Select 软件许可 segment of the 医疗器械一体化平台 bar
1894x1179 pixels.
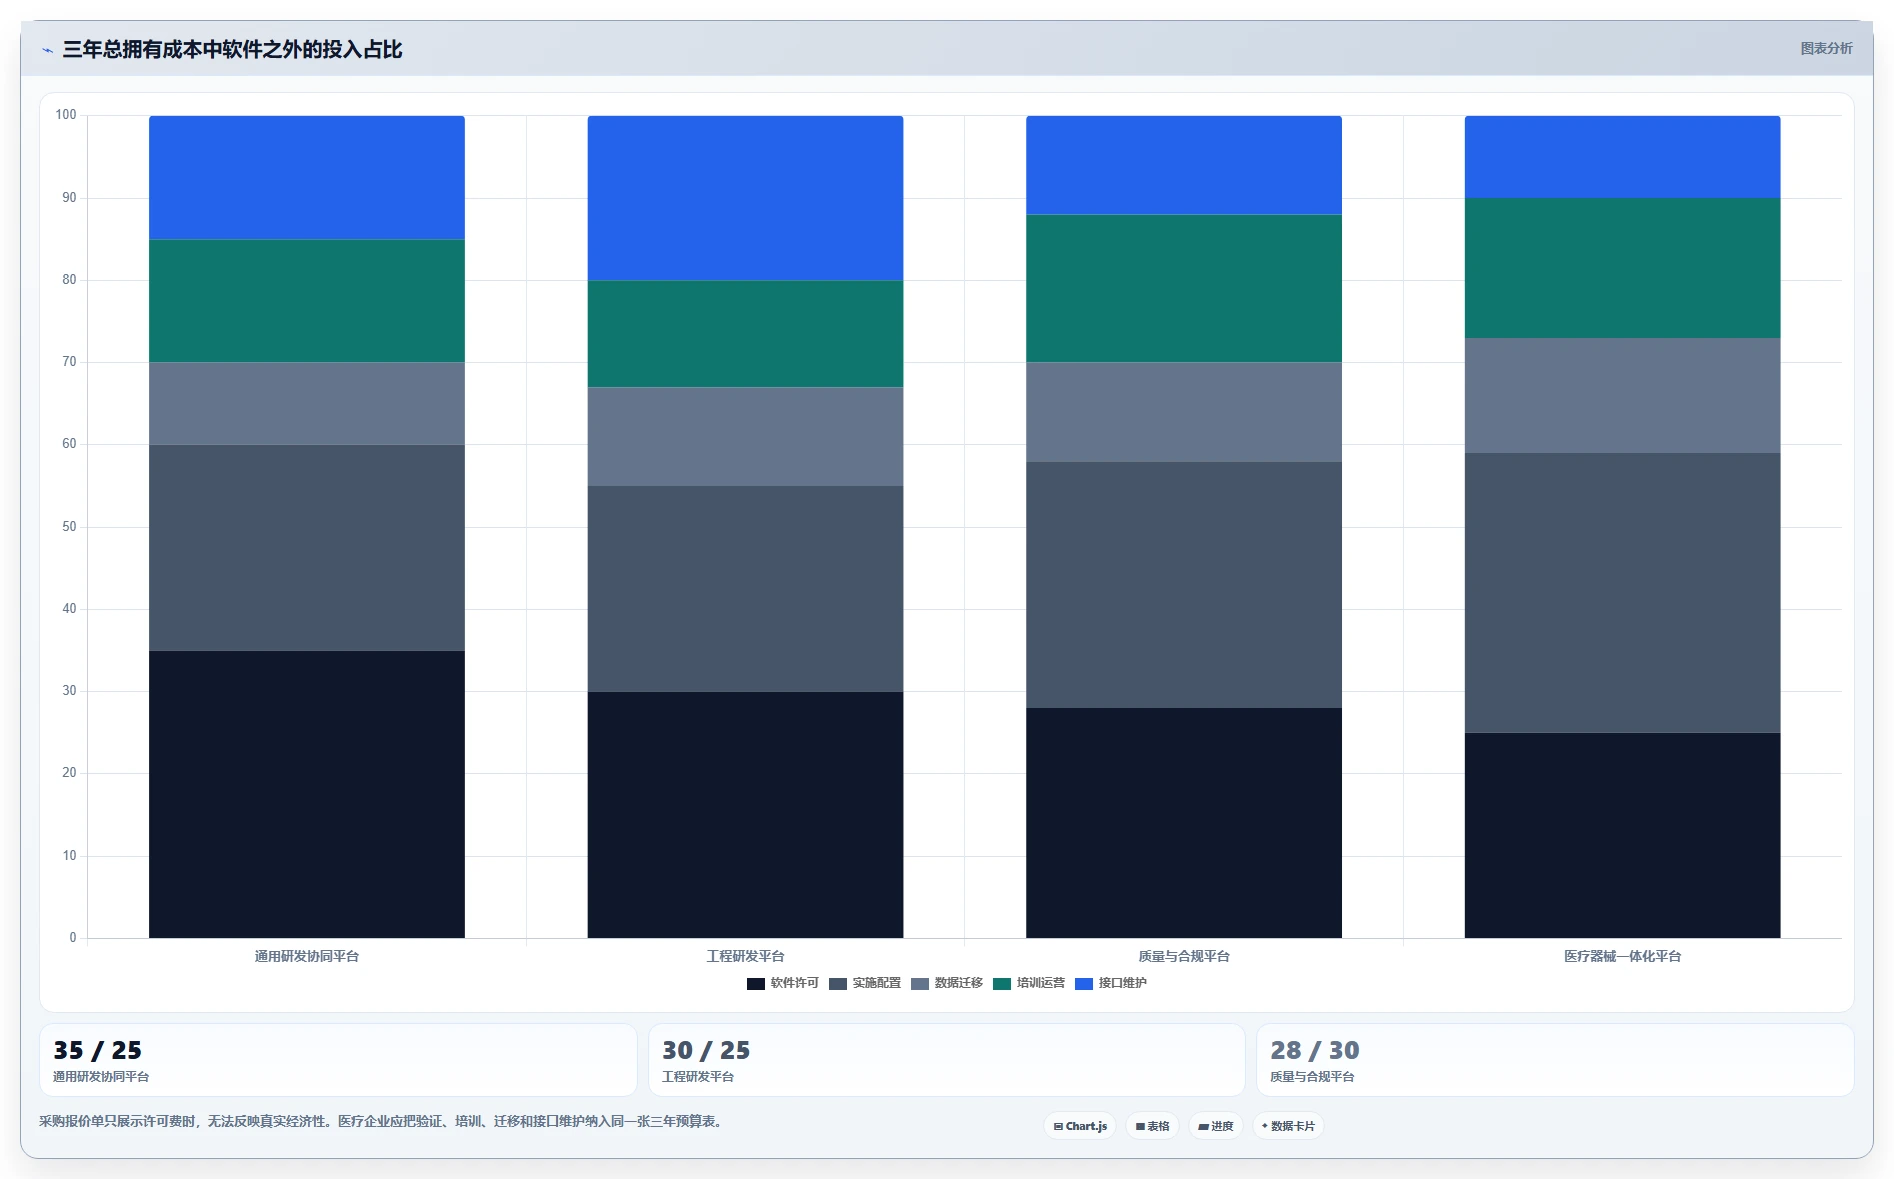1622,835
